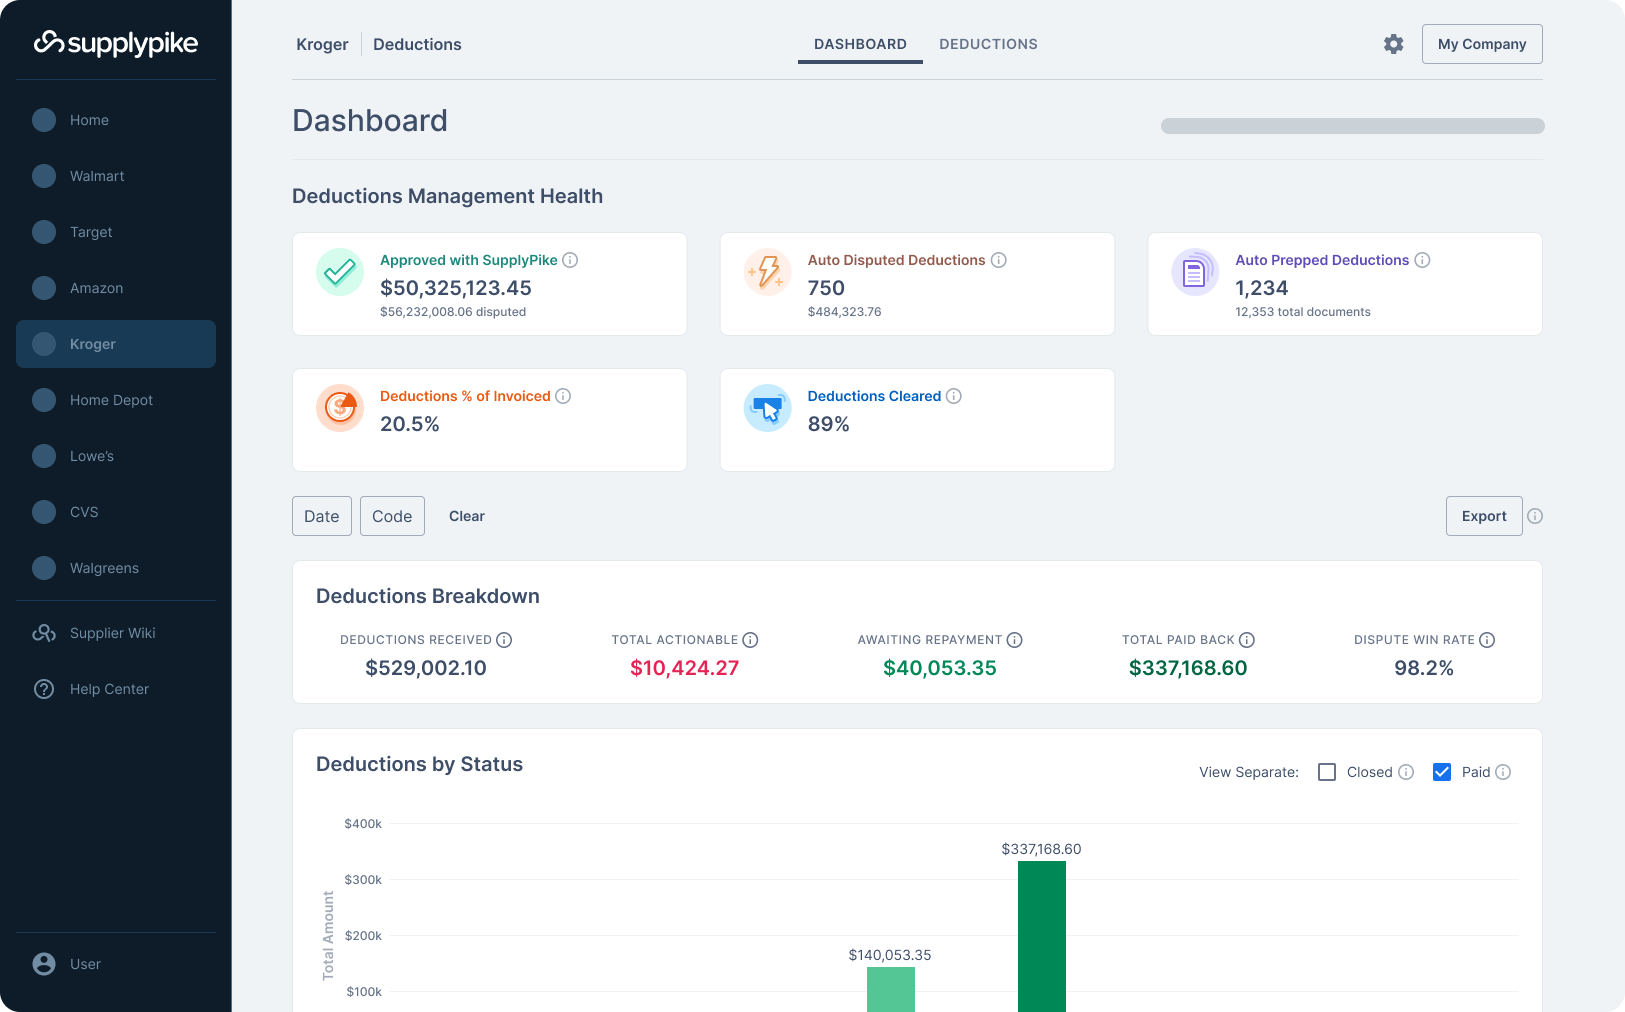Image resolution: width=1625 pixels, height=1012 pixels.
Task: Go to Walgreens in the sidebar
Action: 116,568
